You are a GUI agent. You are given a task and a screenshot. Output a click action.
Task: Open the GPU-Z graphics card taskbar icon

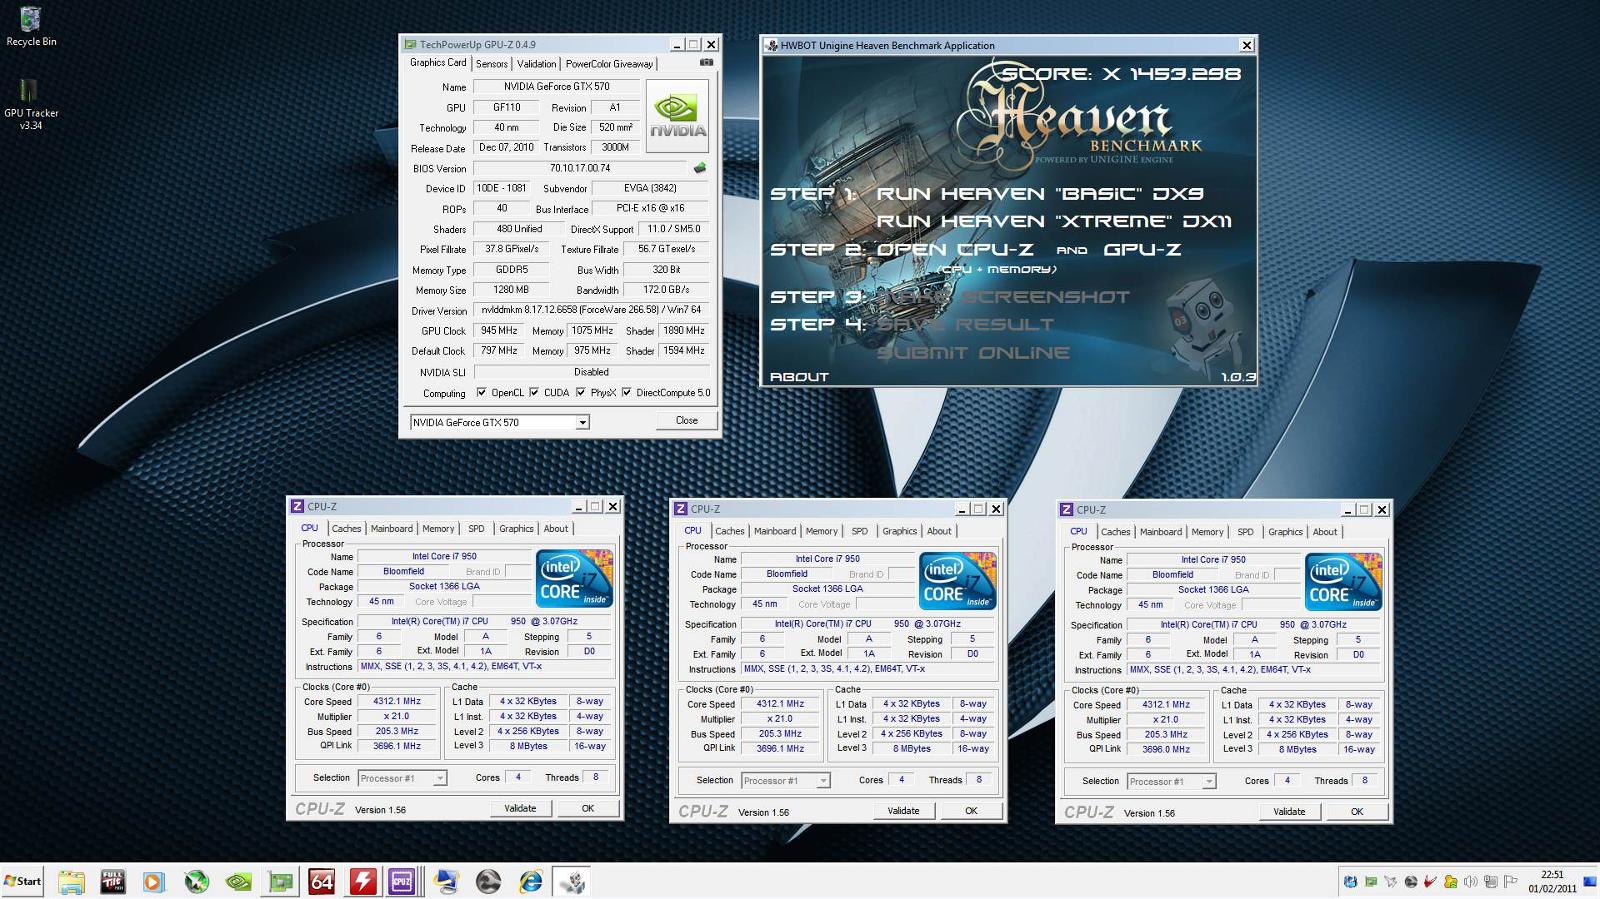[x=281, y=881]
